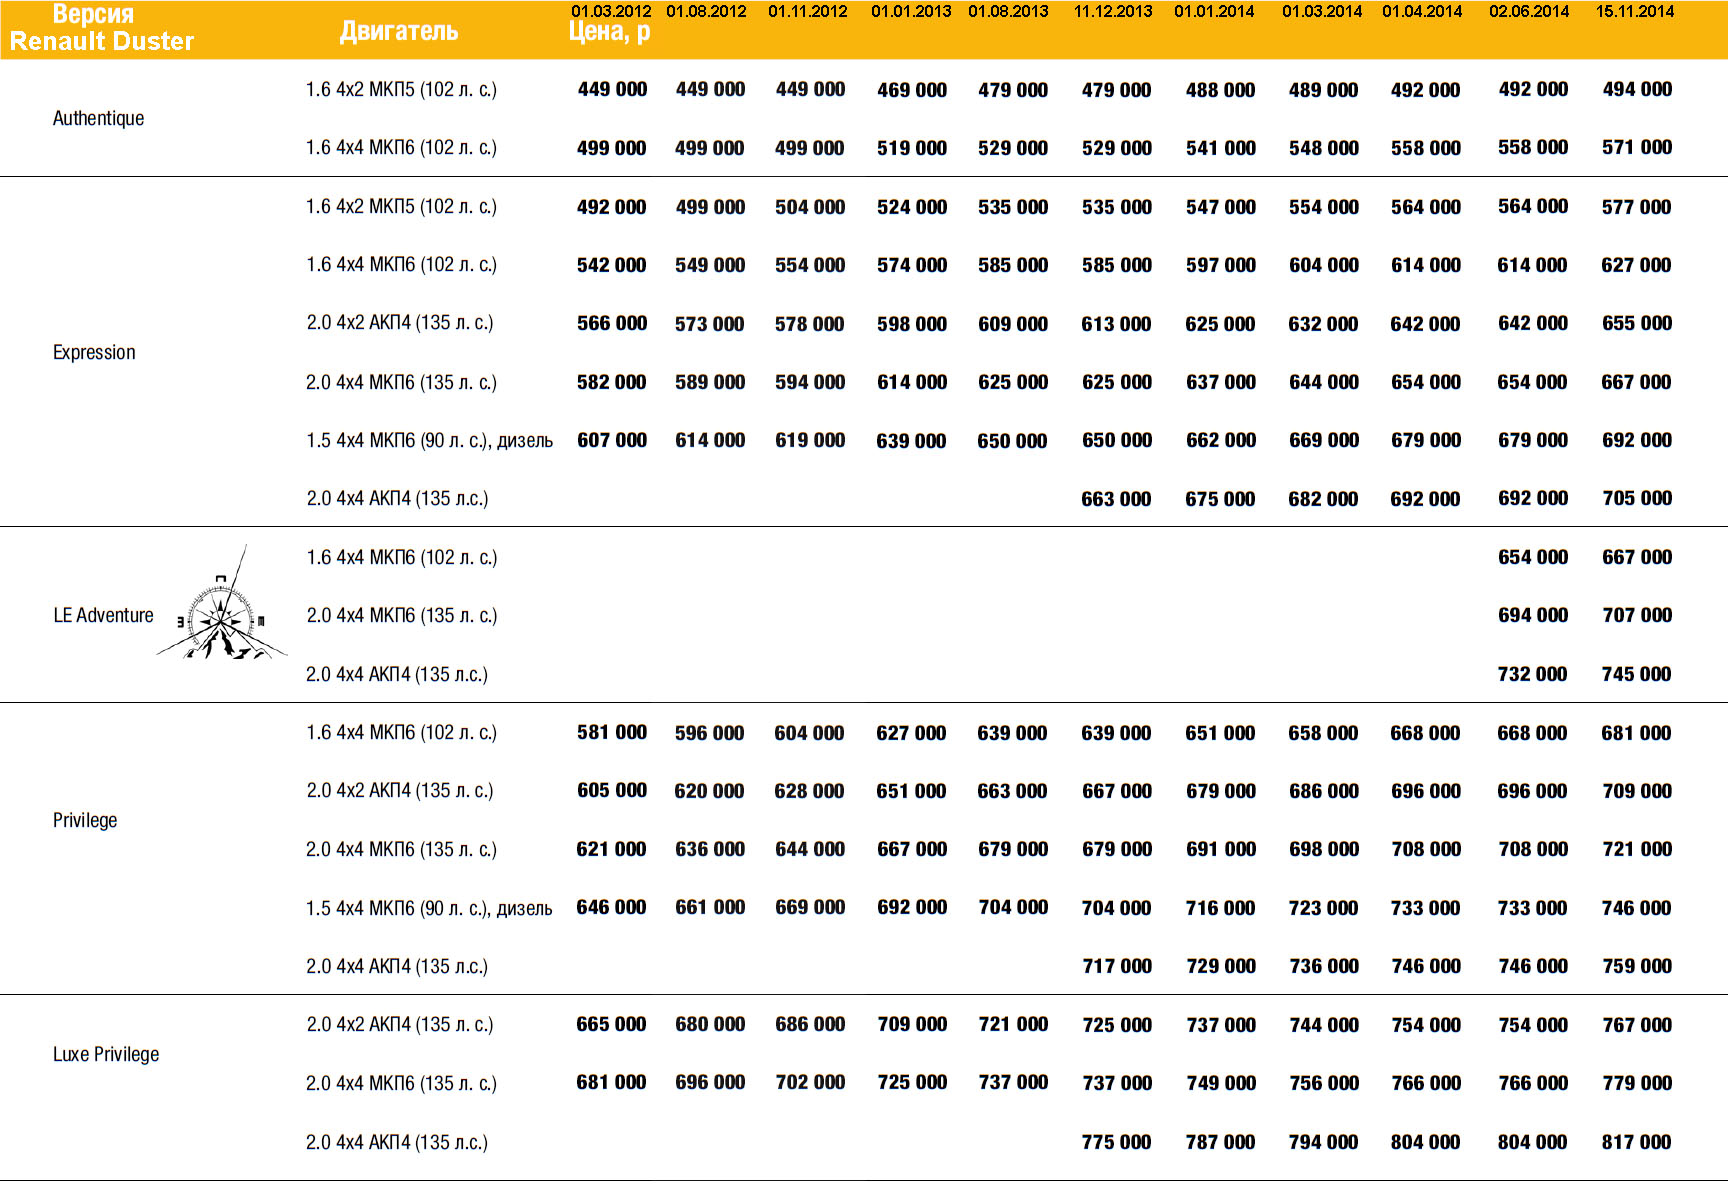Click price 717 000 in Privilege row
This screenshot has height=1187, width=1728.
pyautogui.click(x=1117, y=966)
